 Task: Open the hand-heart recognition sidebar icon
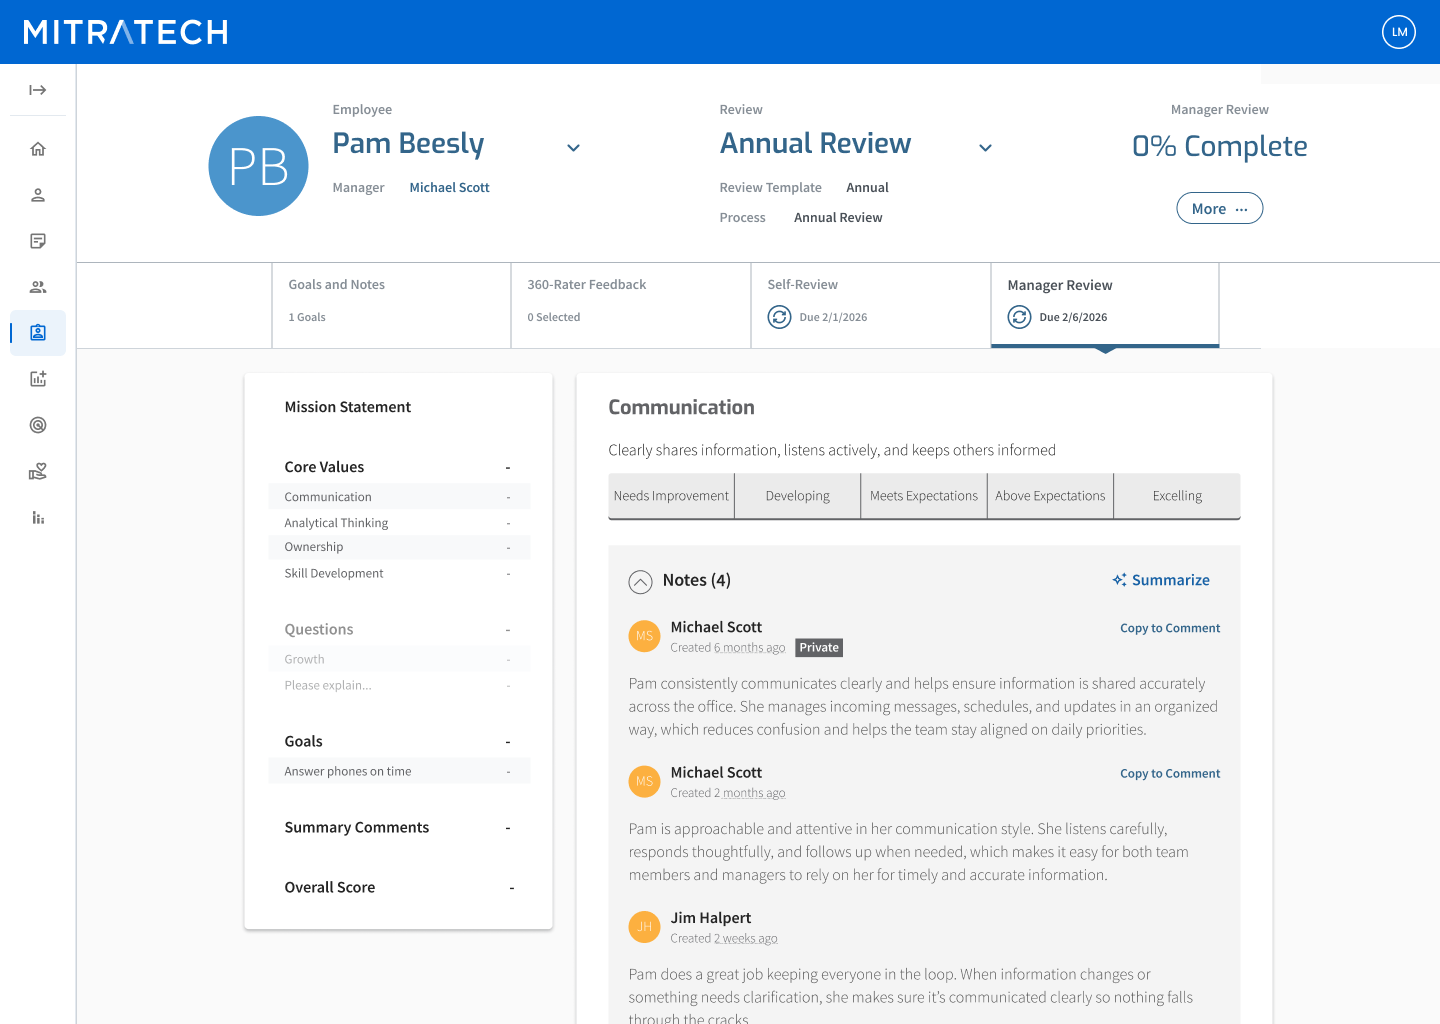[x=38, y=471]
